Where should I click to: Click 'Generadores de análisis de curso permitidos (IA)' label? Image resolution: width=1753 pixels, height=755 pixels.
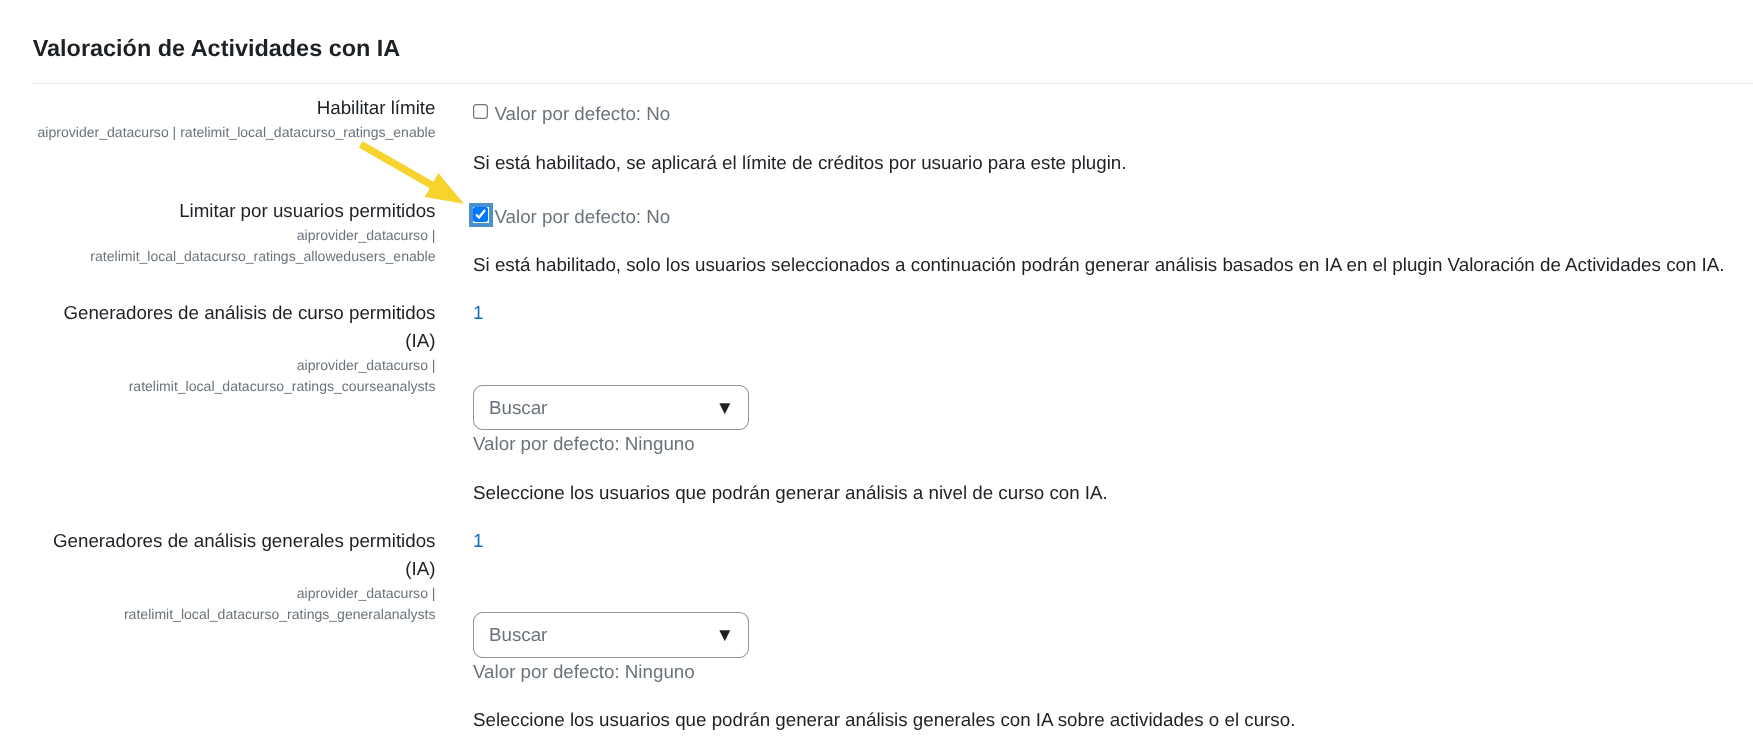pos(249,326)
